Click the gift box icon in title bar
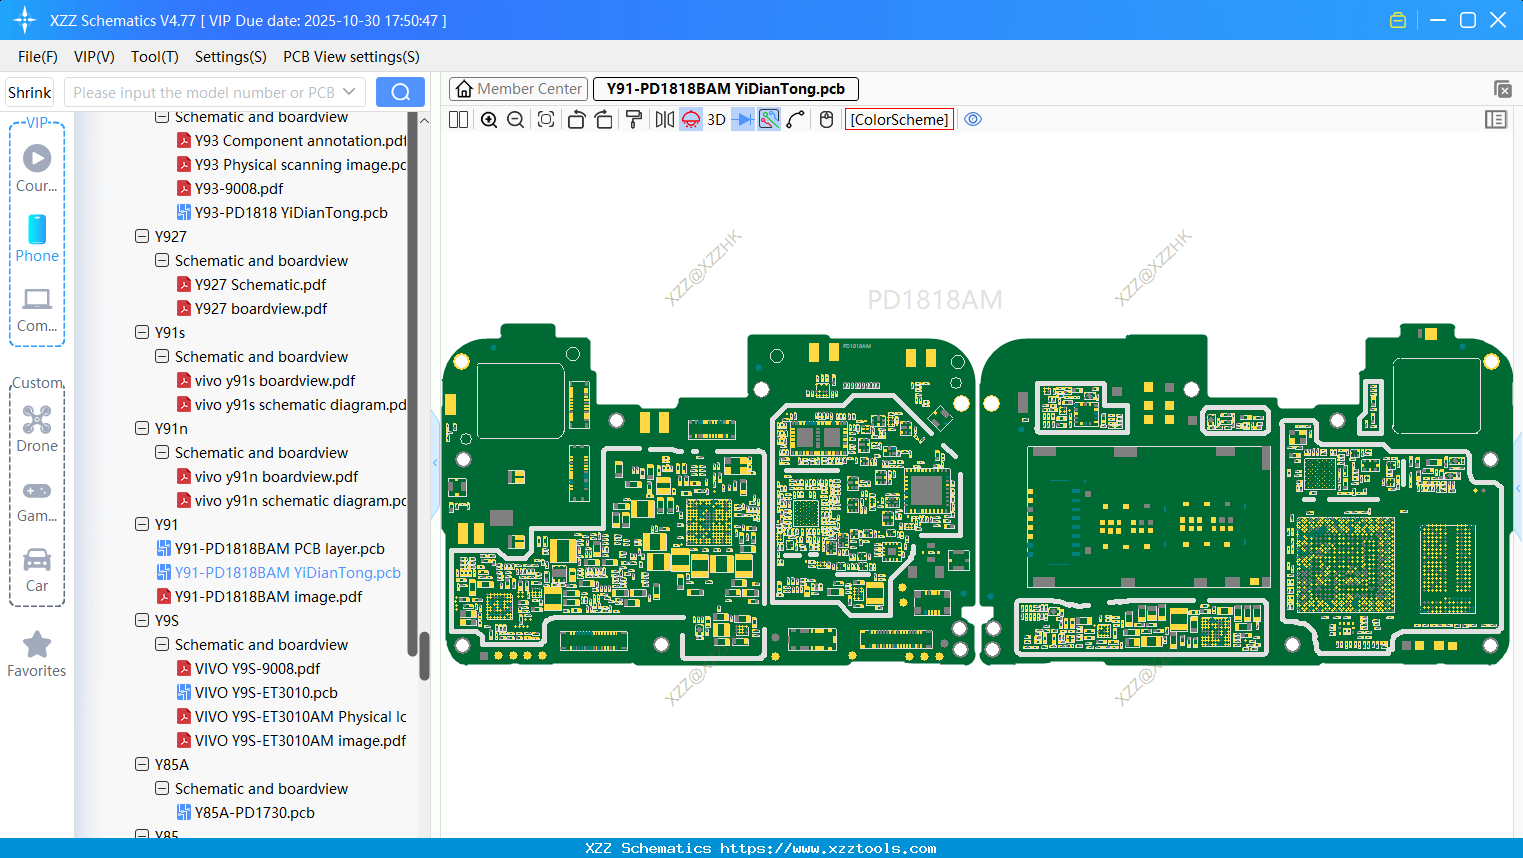1523x858 pixels. [1398, 20]
